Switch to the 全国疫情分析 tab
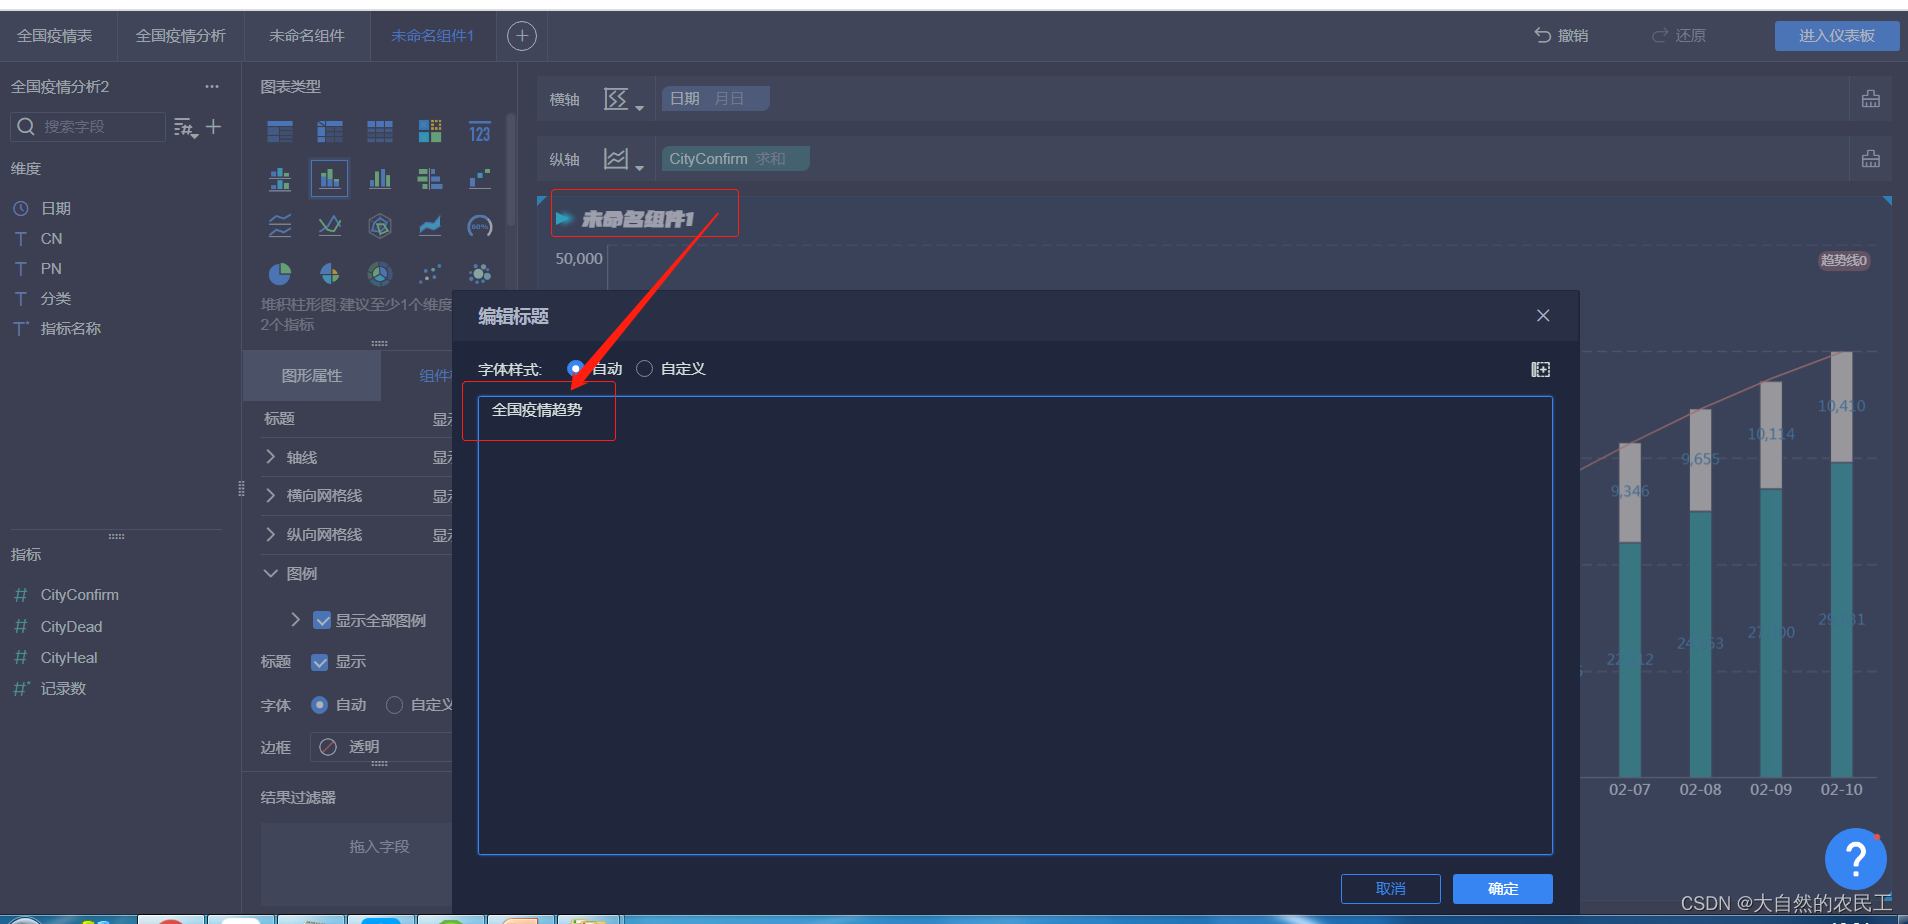This screenshot has width=1908, height=924. tap(181, 36)
